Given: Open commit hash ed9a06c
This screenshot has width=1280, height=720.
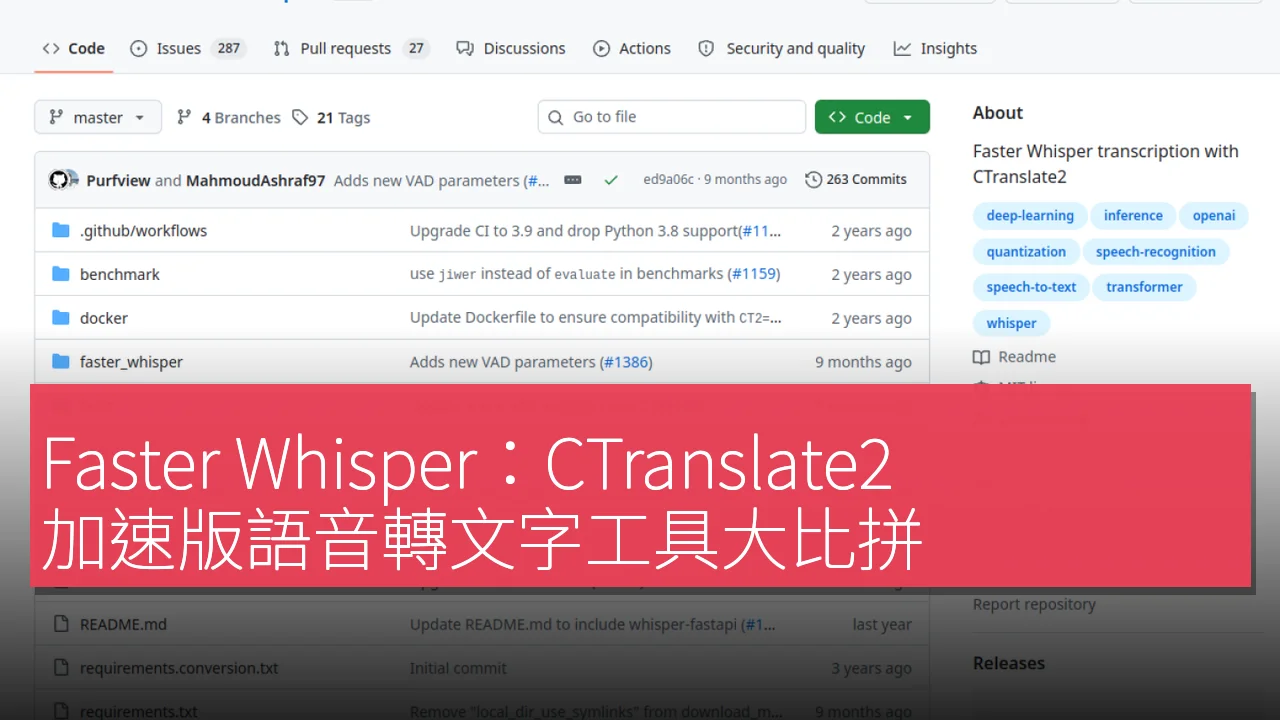Looking at the screenshot, I should (668, 180).
